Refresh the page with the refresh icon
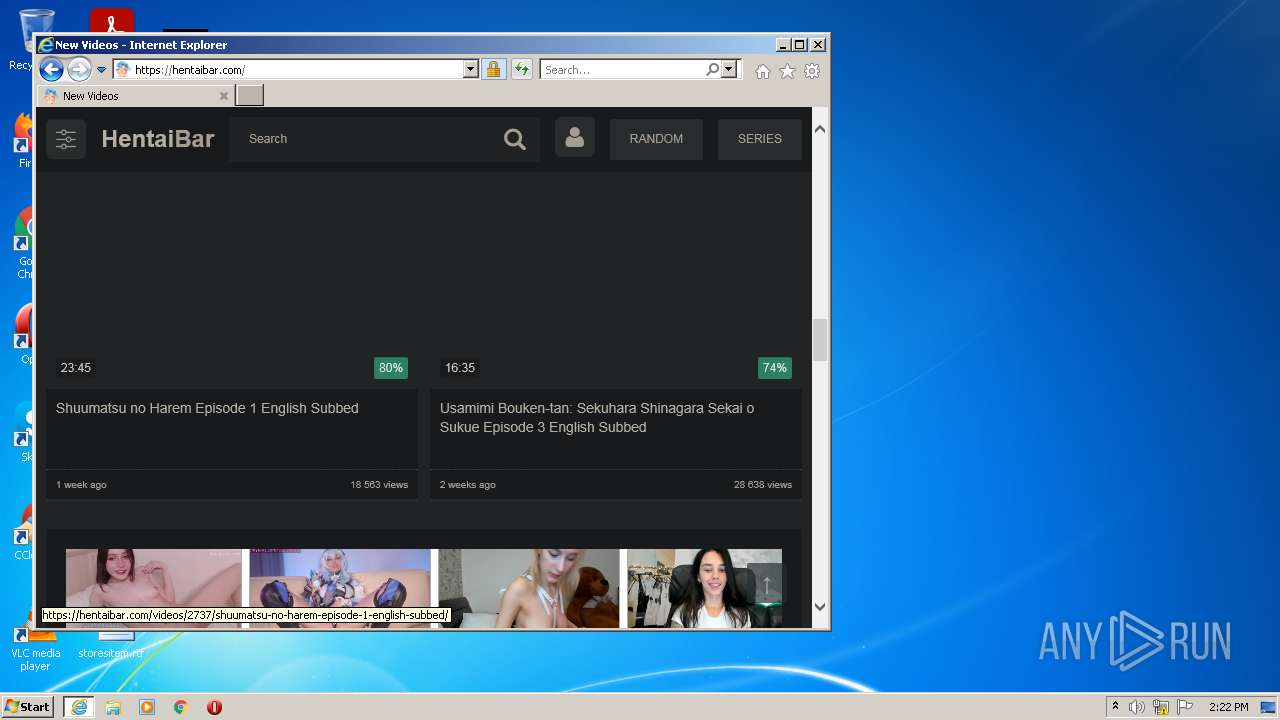1280x720 pixels. pos(522,70)
